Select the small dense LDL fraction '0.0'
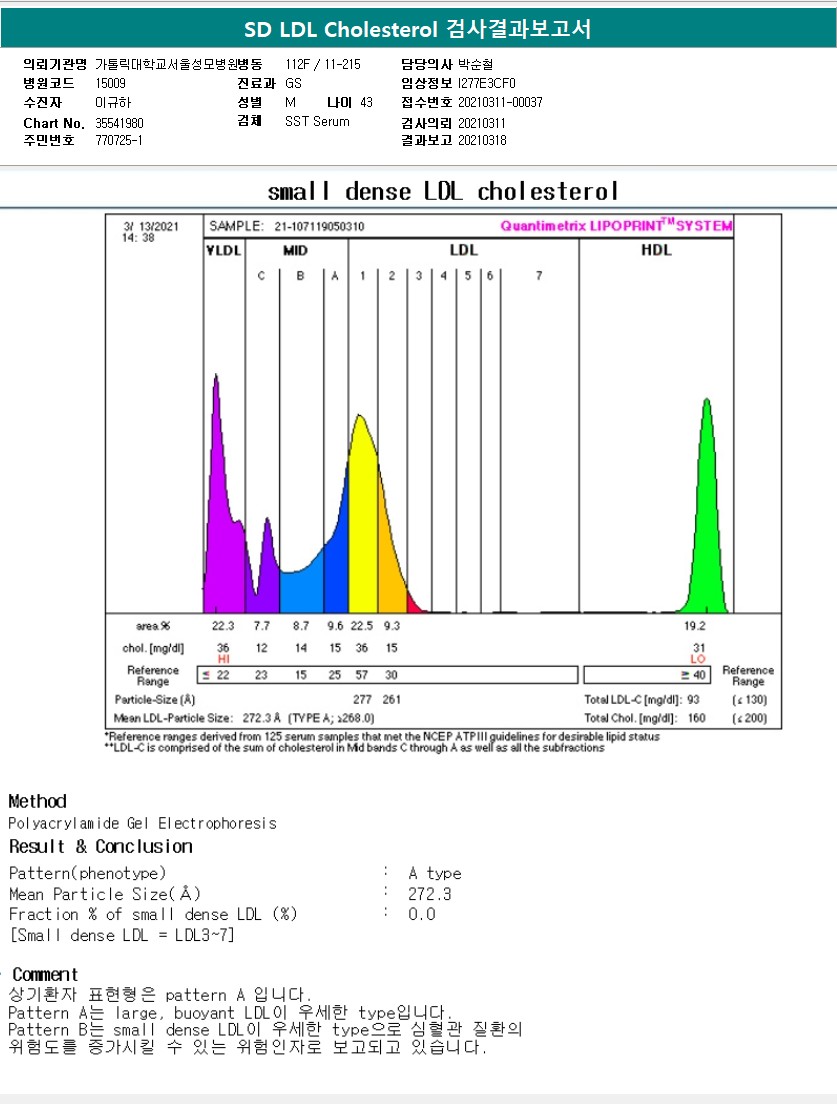Viewport: 837px width, 1104px height. tap(422, 915)
